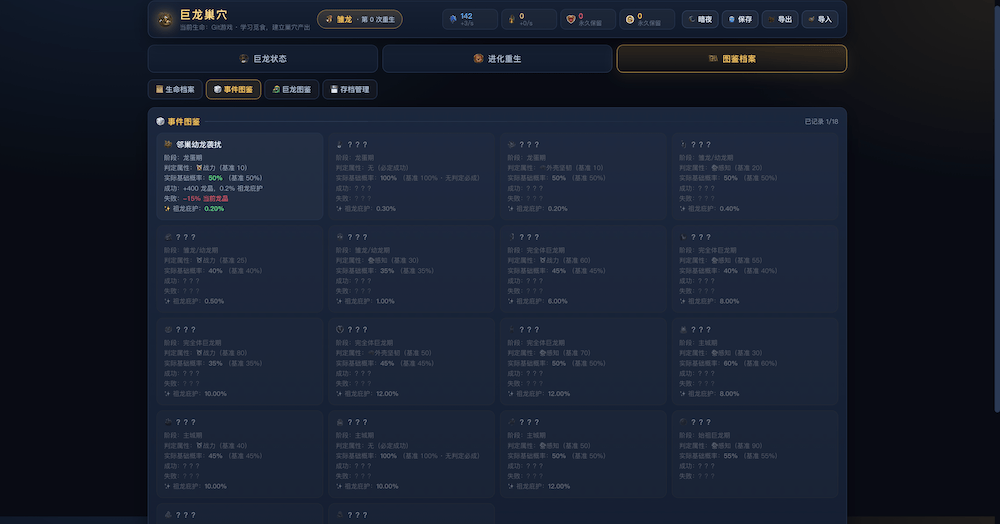The width and height of the screenshot is (1000, 524).
Task: Click the 成功:+400 龙晶 line
Action: 213,188
